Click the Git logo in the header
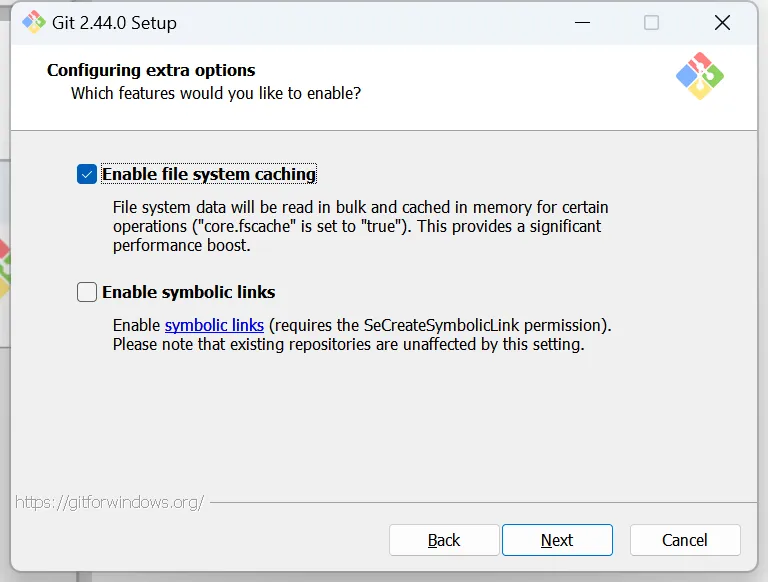Screen dimensions: 768x582 point(699,75)
